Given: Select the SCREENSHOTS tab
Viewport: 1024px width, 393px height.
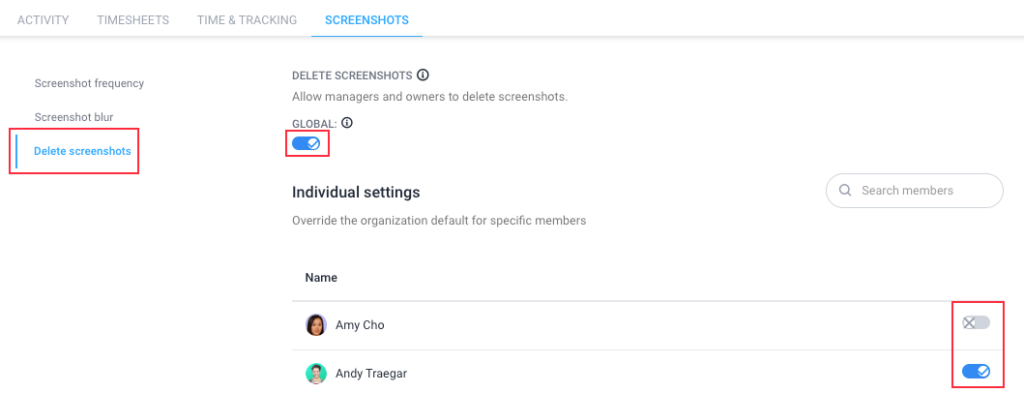Looking at the screenshot, I should pyautogui.click(x=367, y=20).
